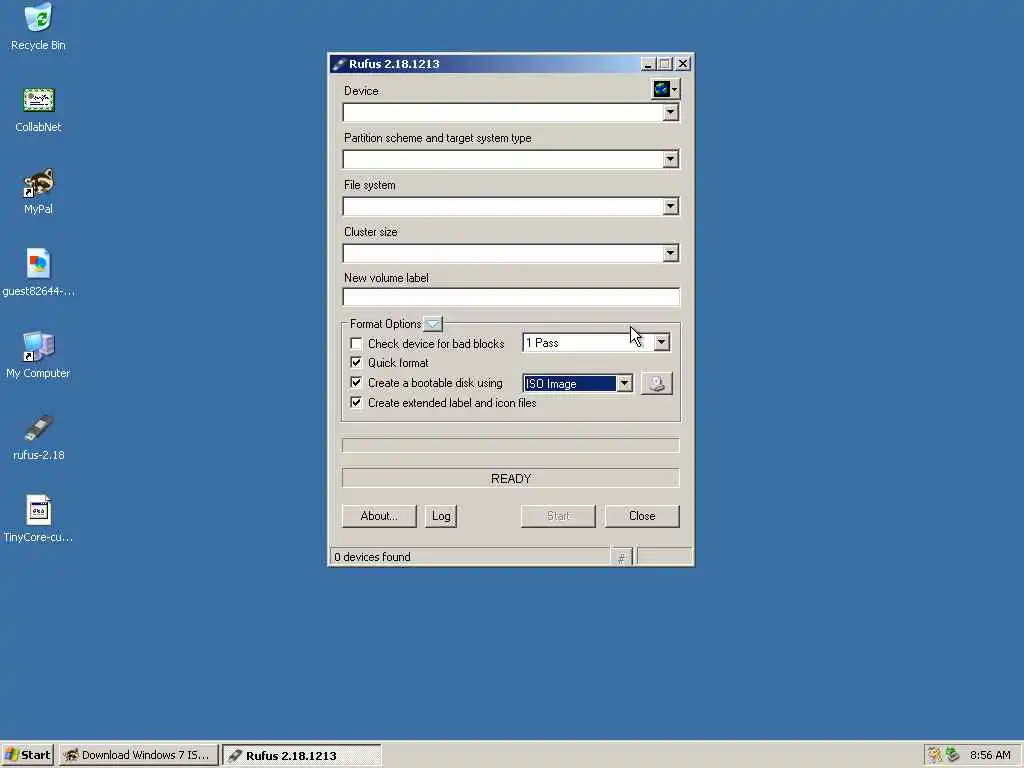Open the 1 Pass bad blocks dropdown
The height and width of the screenshot is (768, 1024).
pyautogui.click(x=661, y=342)
